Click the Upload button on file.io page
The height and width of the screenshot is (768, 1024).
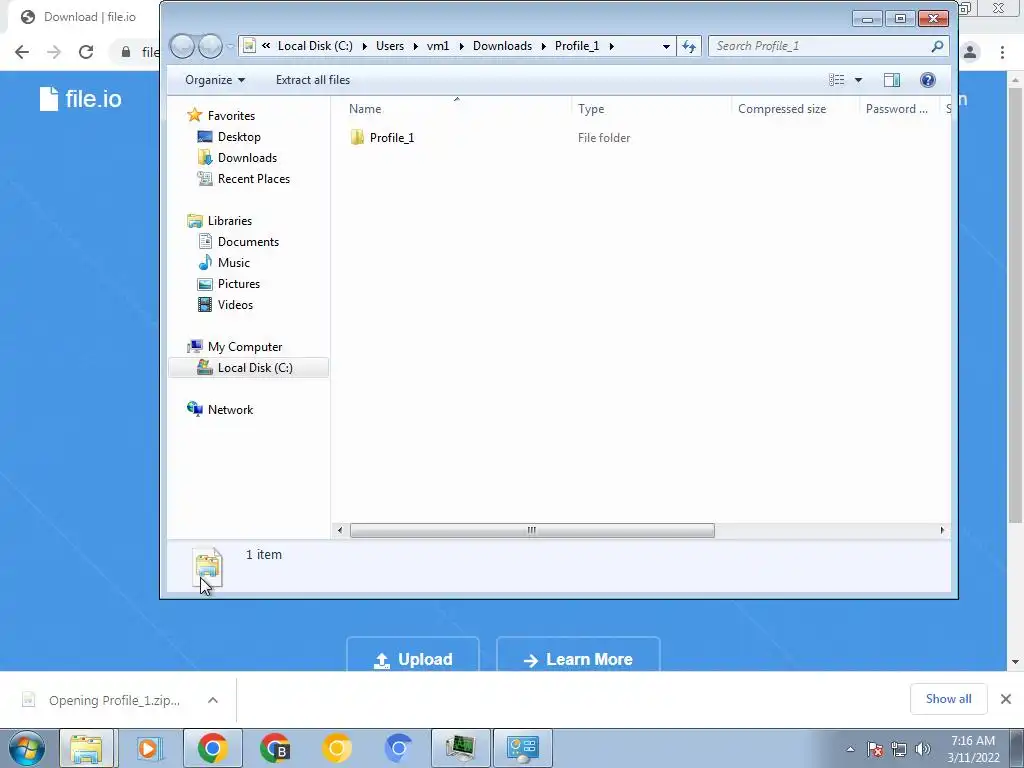pyautogui.click(x=413, y=655)
